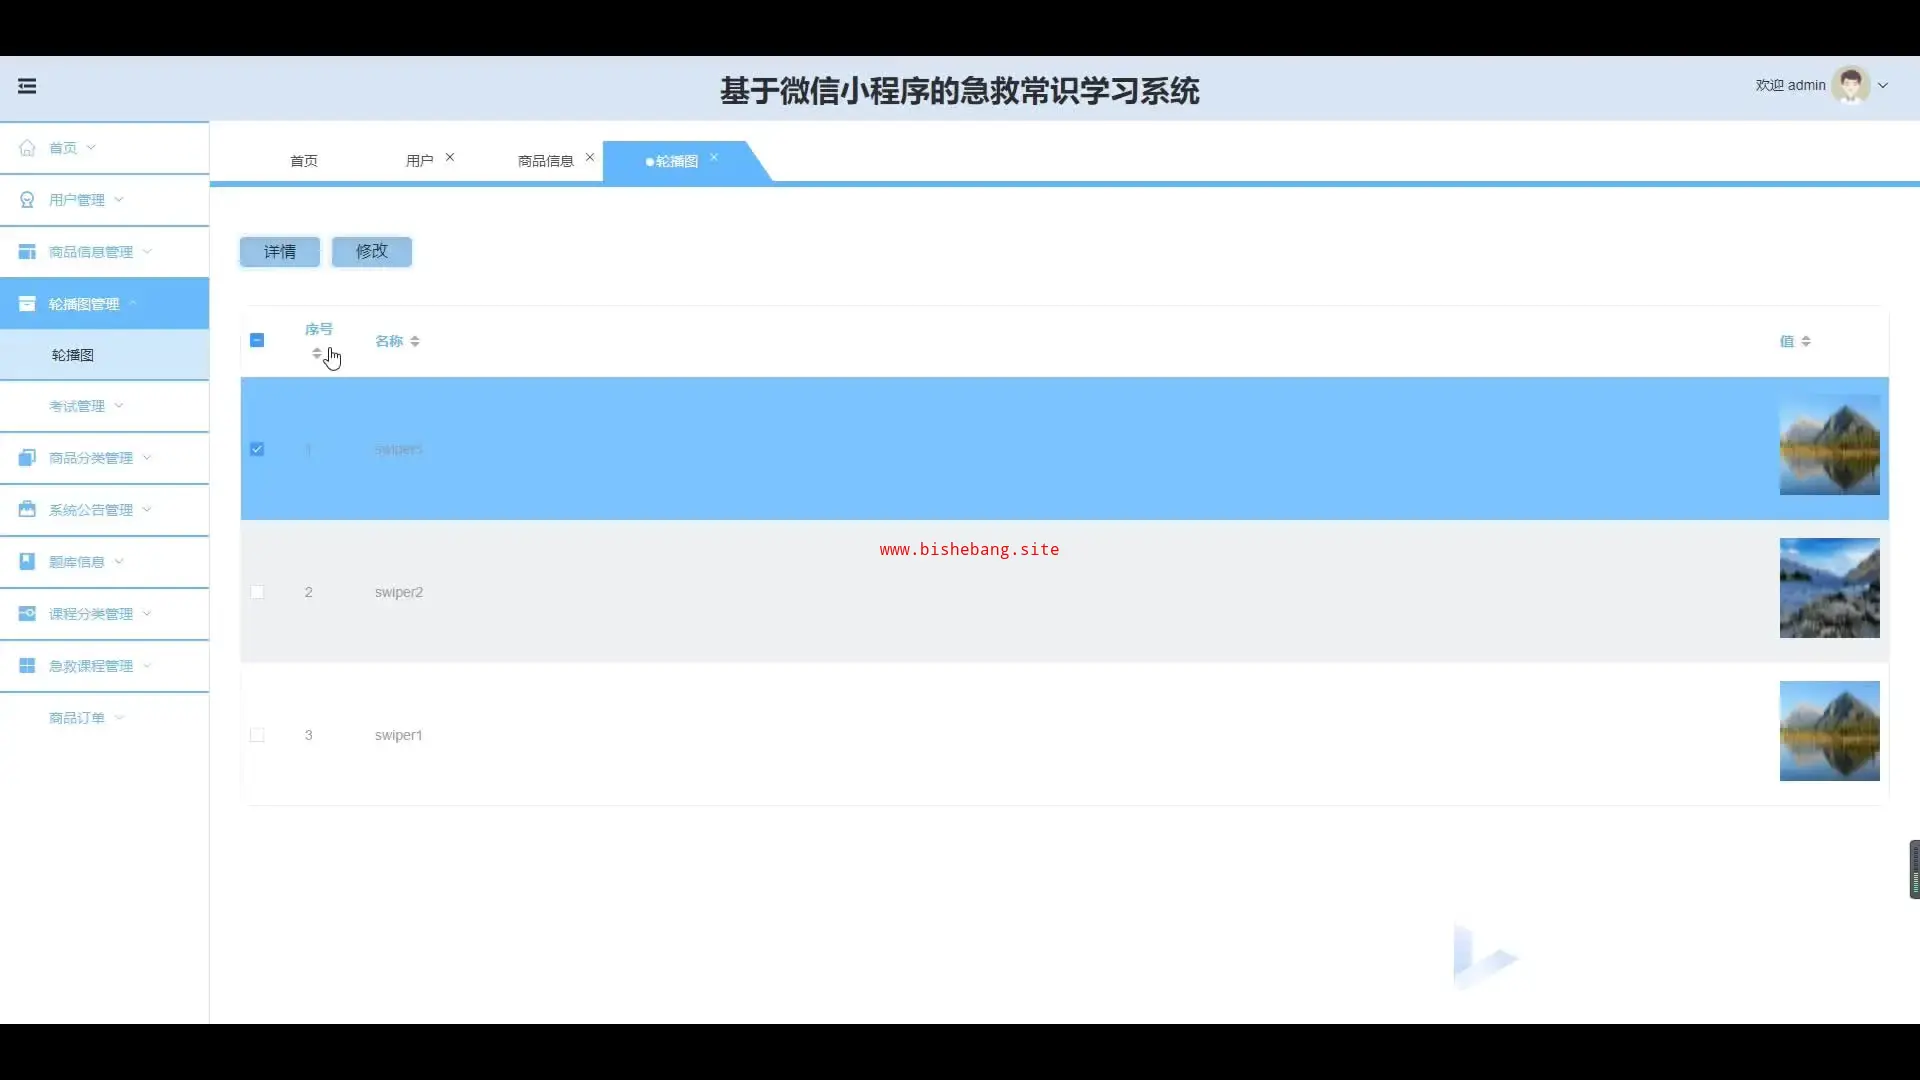The image size is (1920, 1080).
Task: Click the 急救课程管理 grid icon
Action: pyautogui.click(x=27, y=666)
